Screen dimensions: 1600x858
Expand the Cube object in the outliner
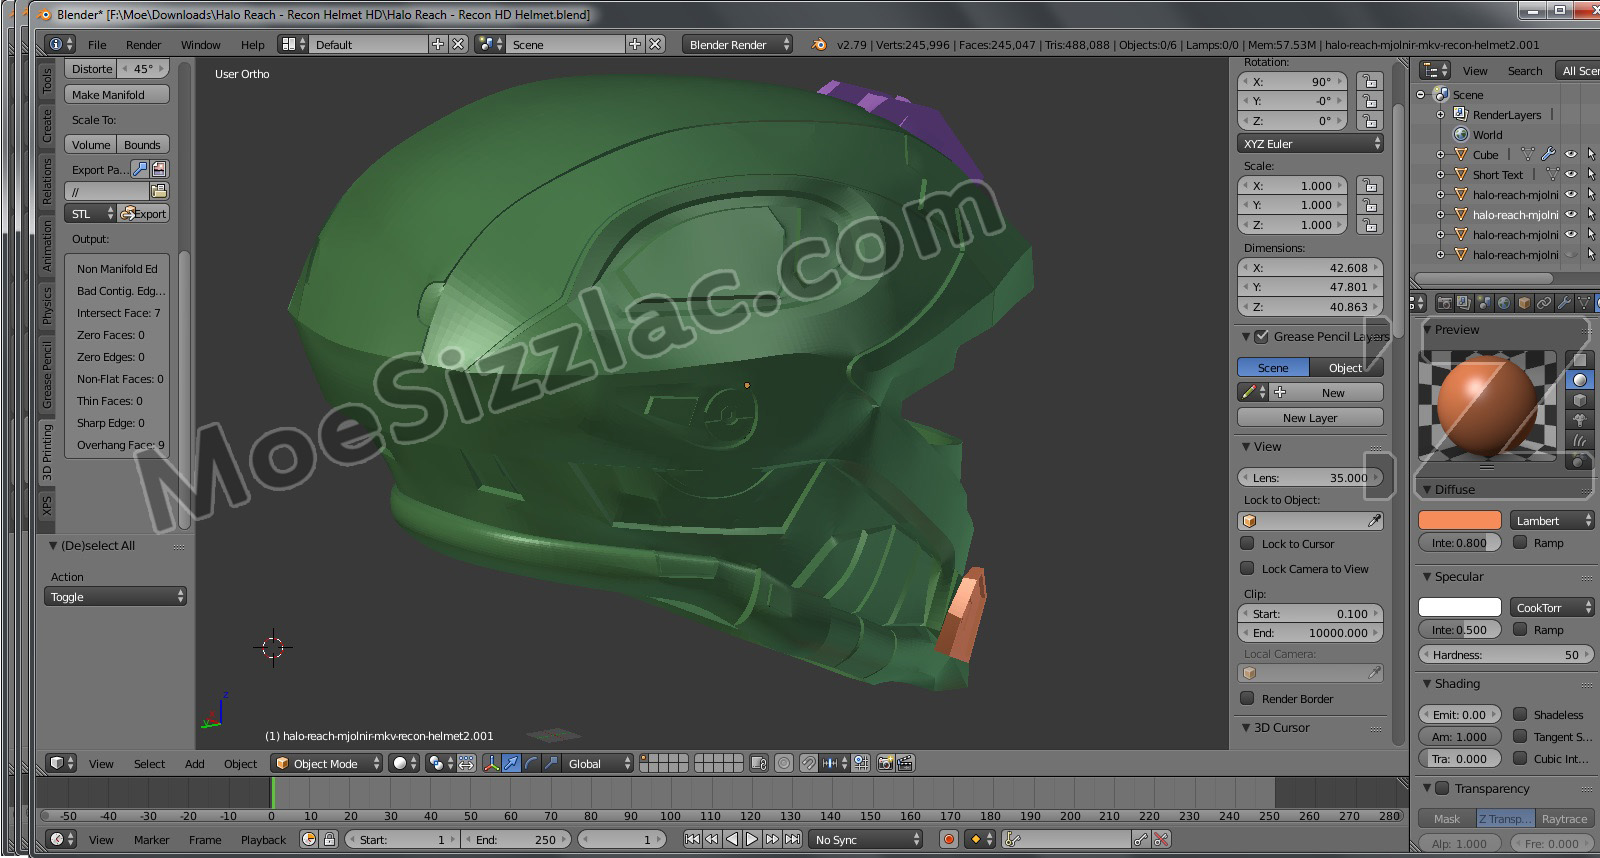coord(1440,154)
